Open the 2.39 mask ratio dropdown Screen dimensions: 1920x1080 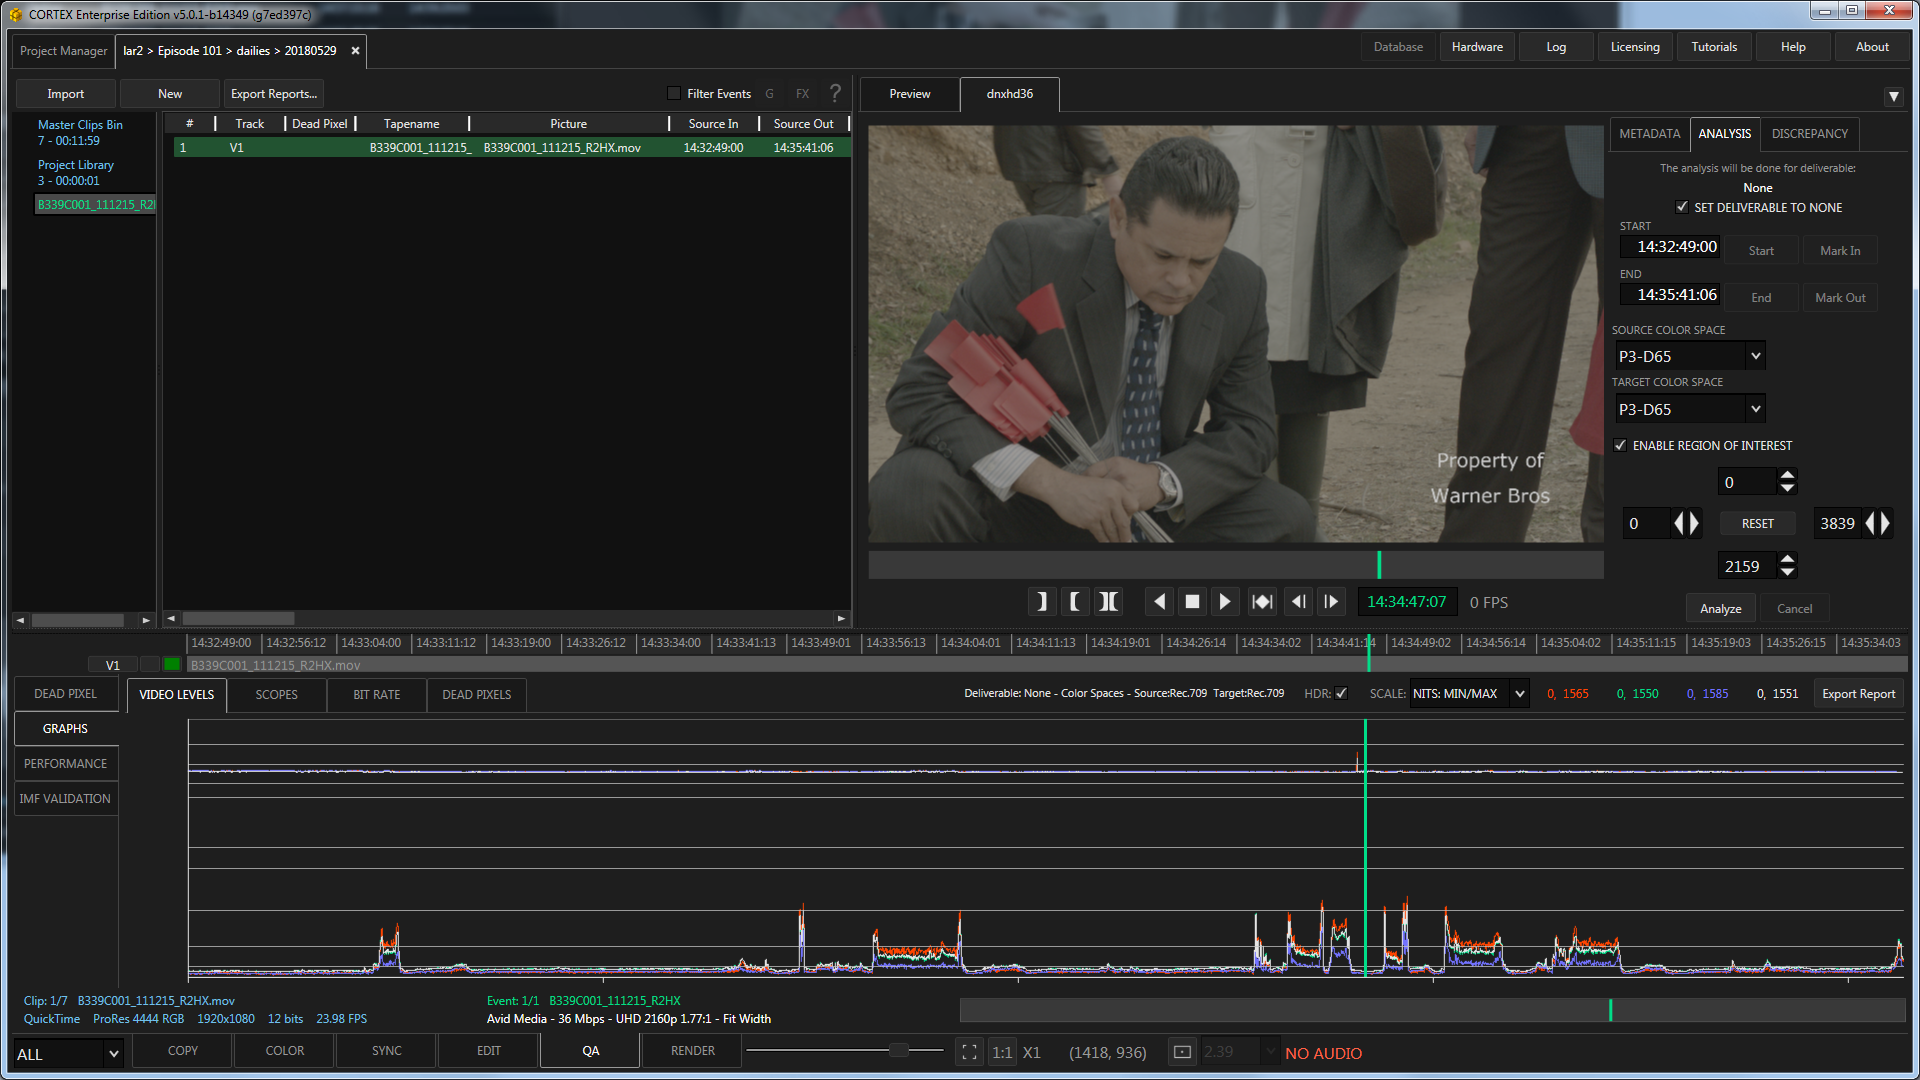tap(1240, 1052)
